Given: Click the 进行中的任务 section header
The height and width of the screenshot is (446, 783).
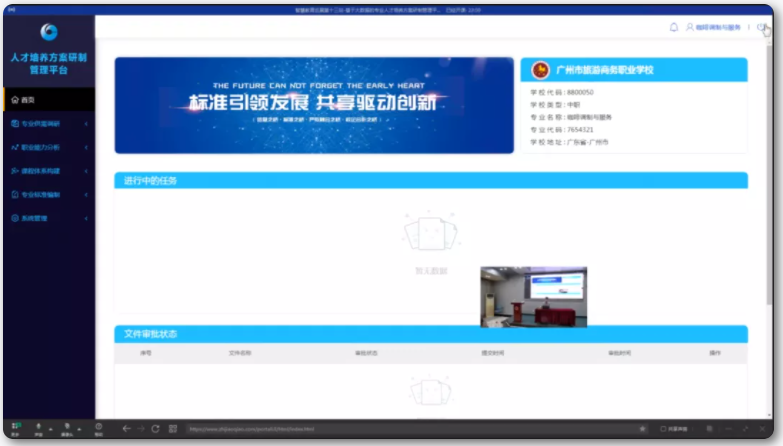Looking at the screenshot, I should coord(431,180).
